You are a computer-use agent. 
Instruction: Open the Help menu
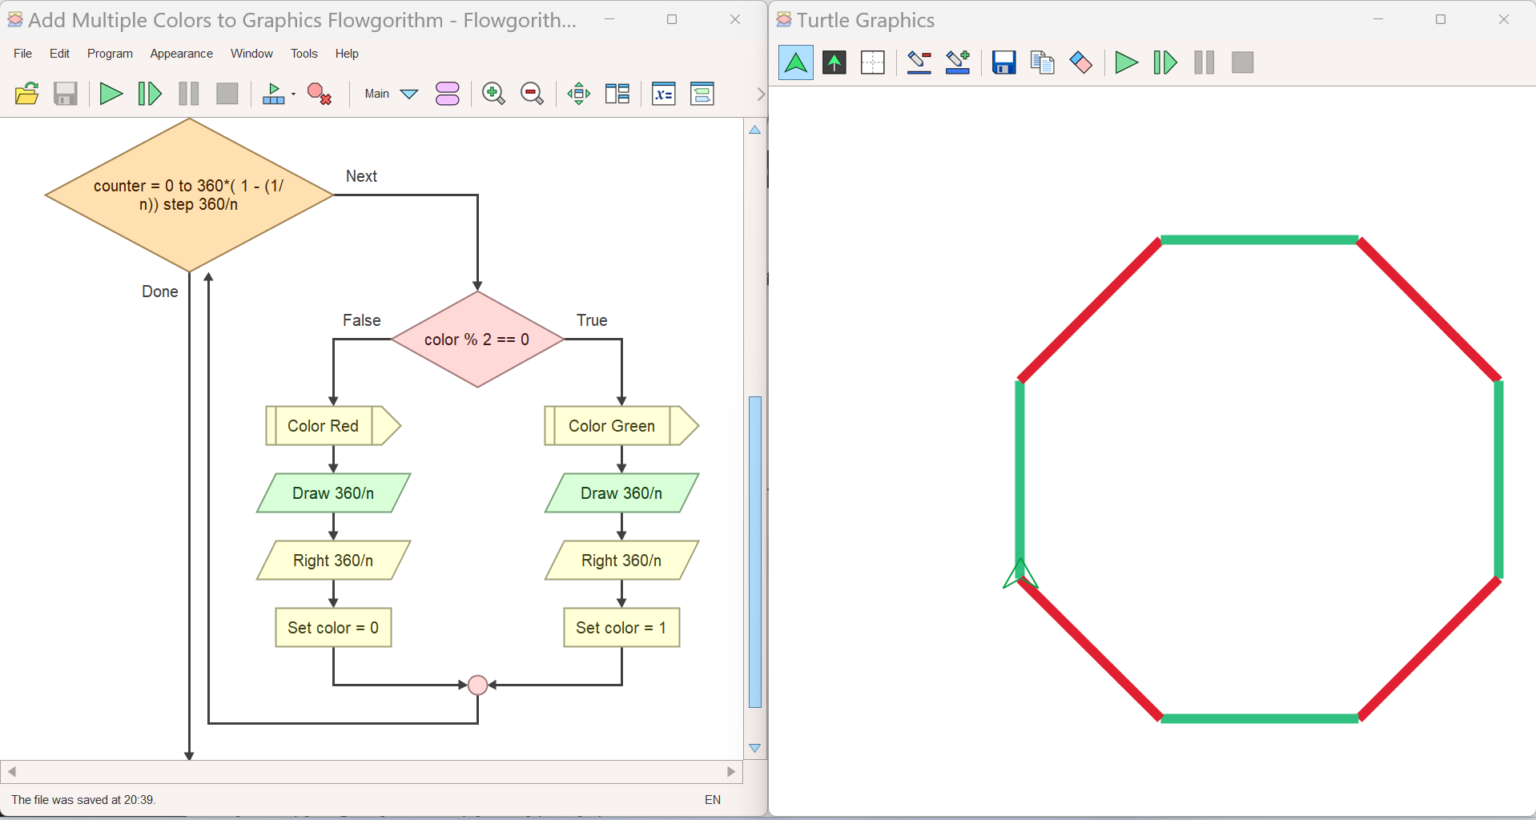[x=347, y=54]
